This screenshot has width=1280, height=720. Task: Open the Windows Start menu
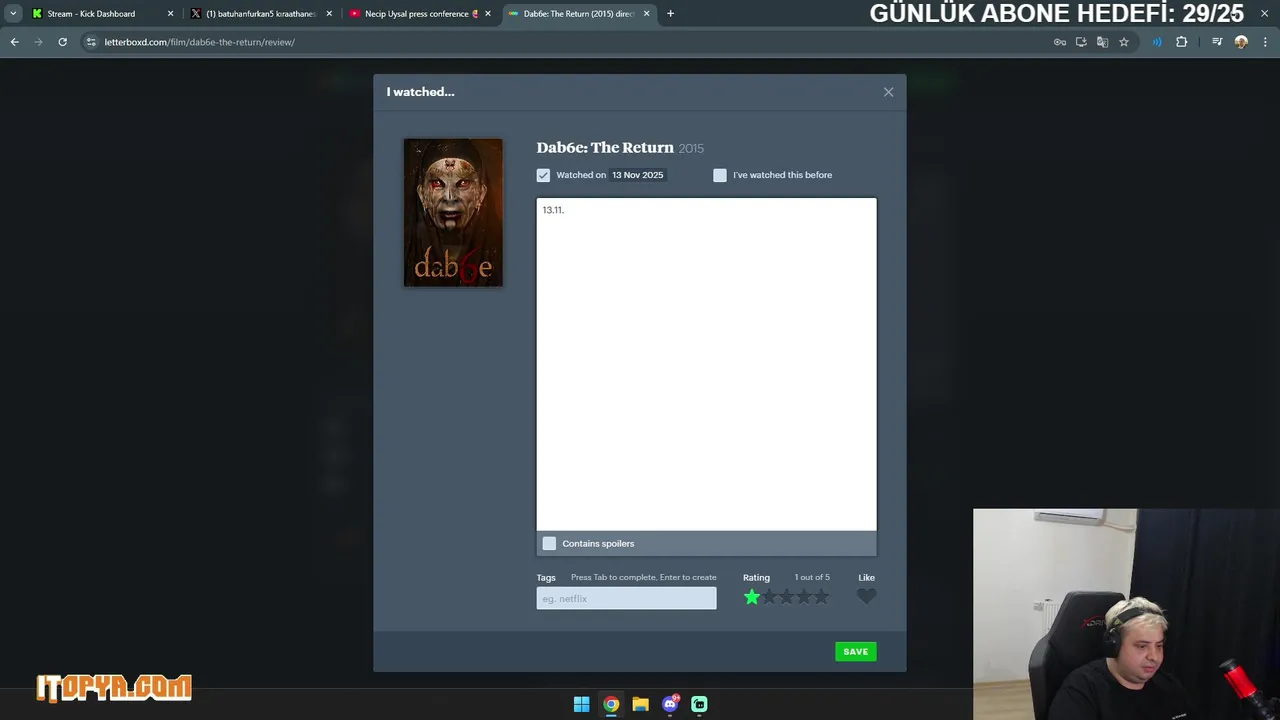pos(581,704)
